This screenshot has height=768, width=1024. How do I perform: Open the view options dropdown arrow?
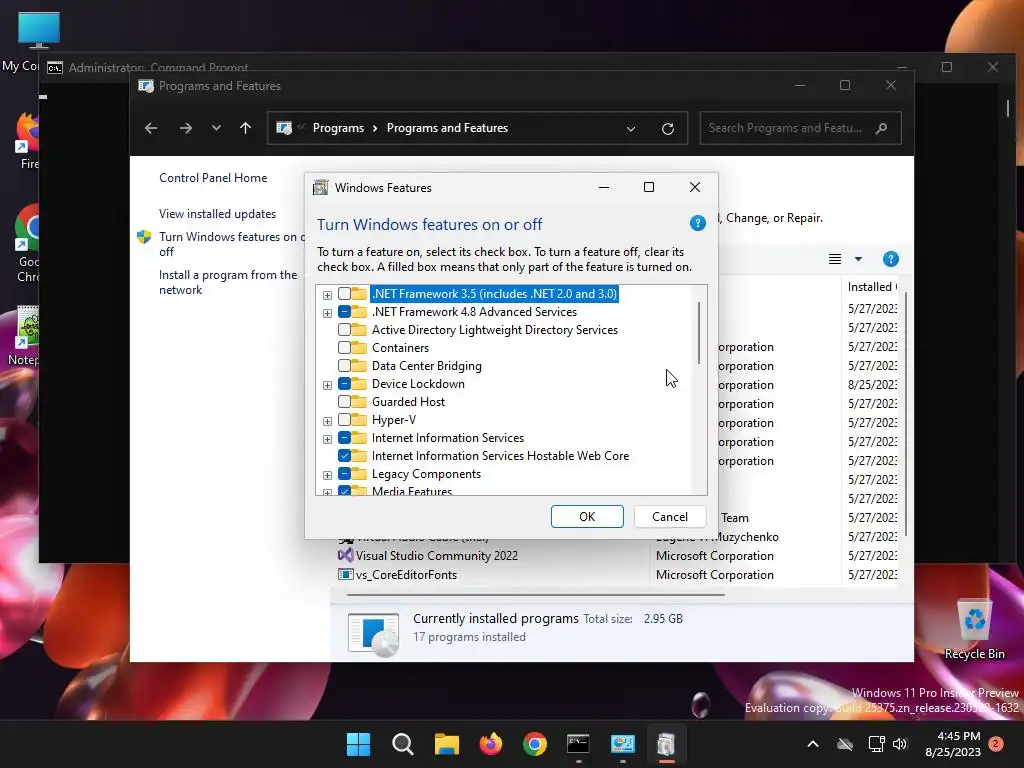click(x=858, y=259)
